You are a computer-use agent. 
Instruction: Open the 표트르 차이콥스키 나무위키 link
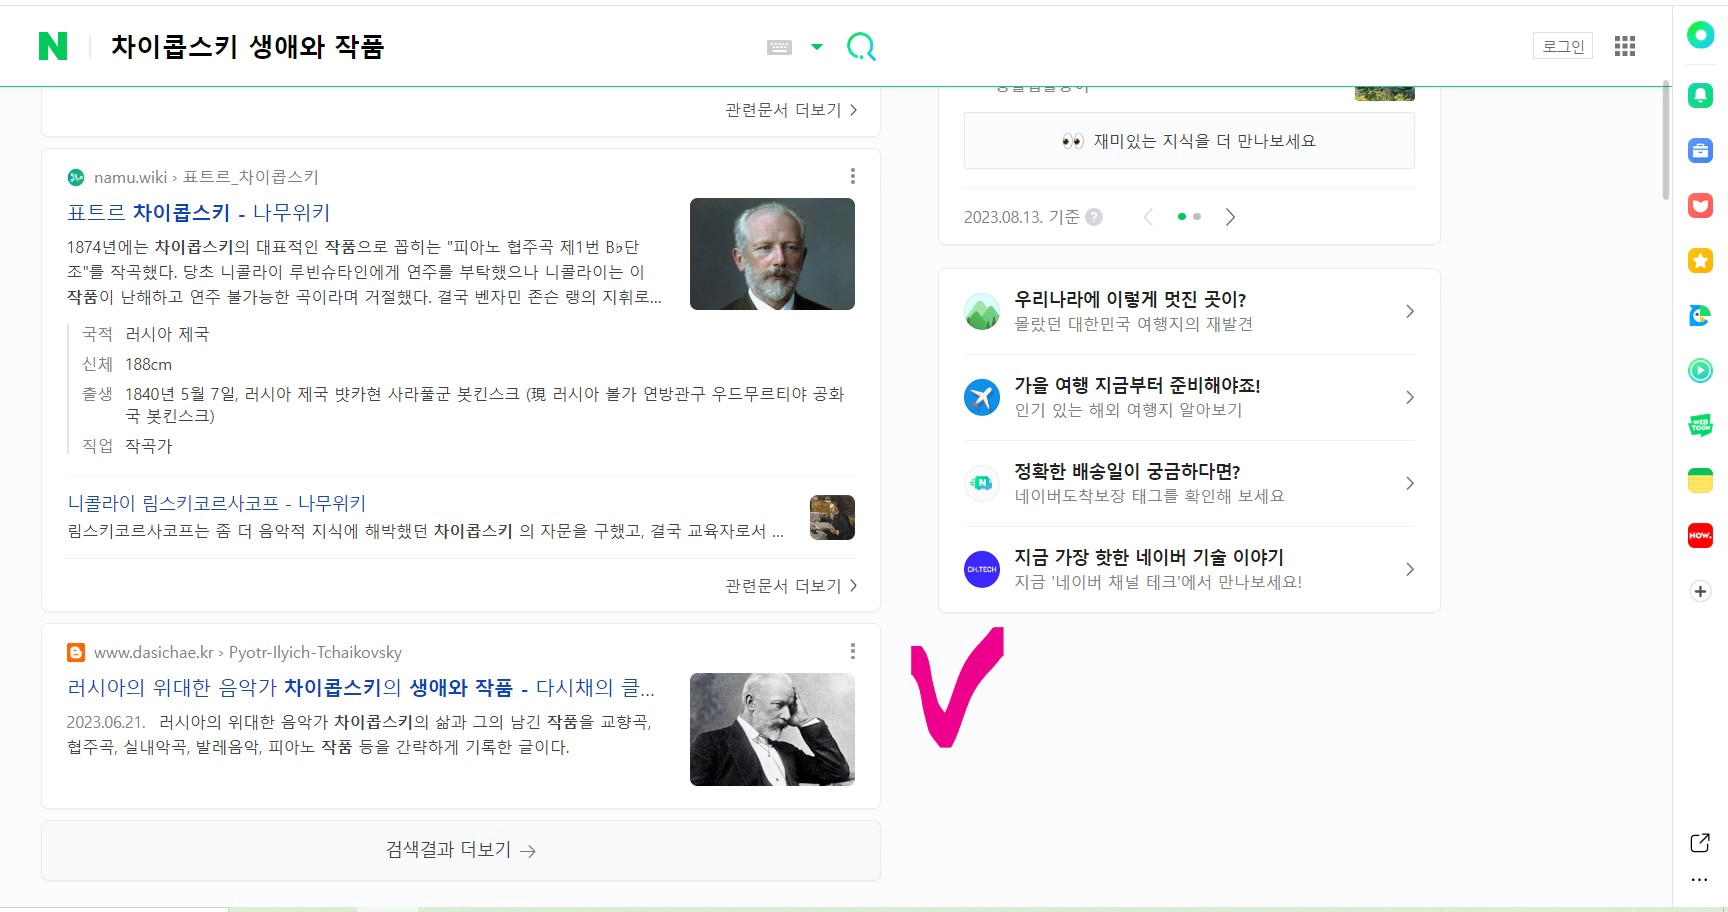point(199,213)
